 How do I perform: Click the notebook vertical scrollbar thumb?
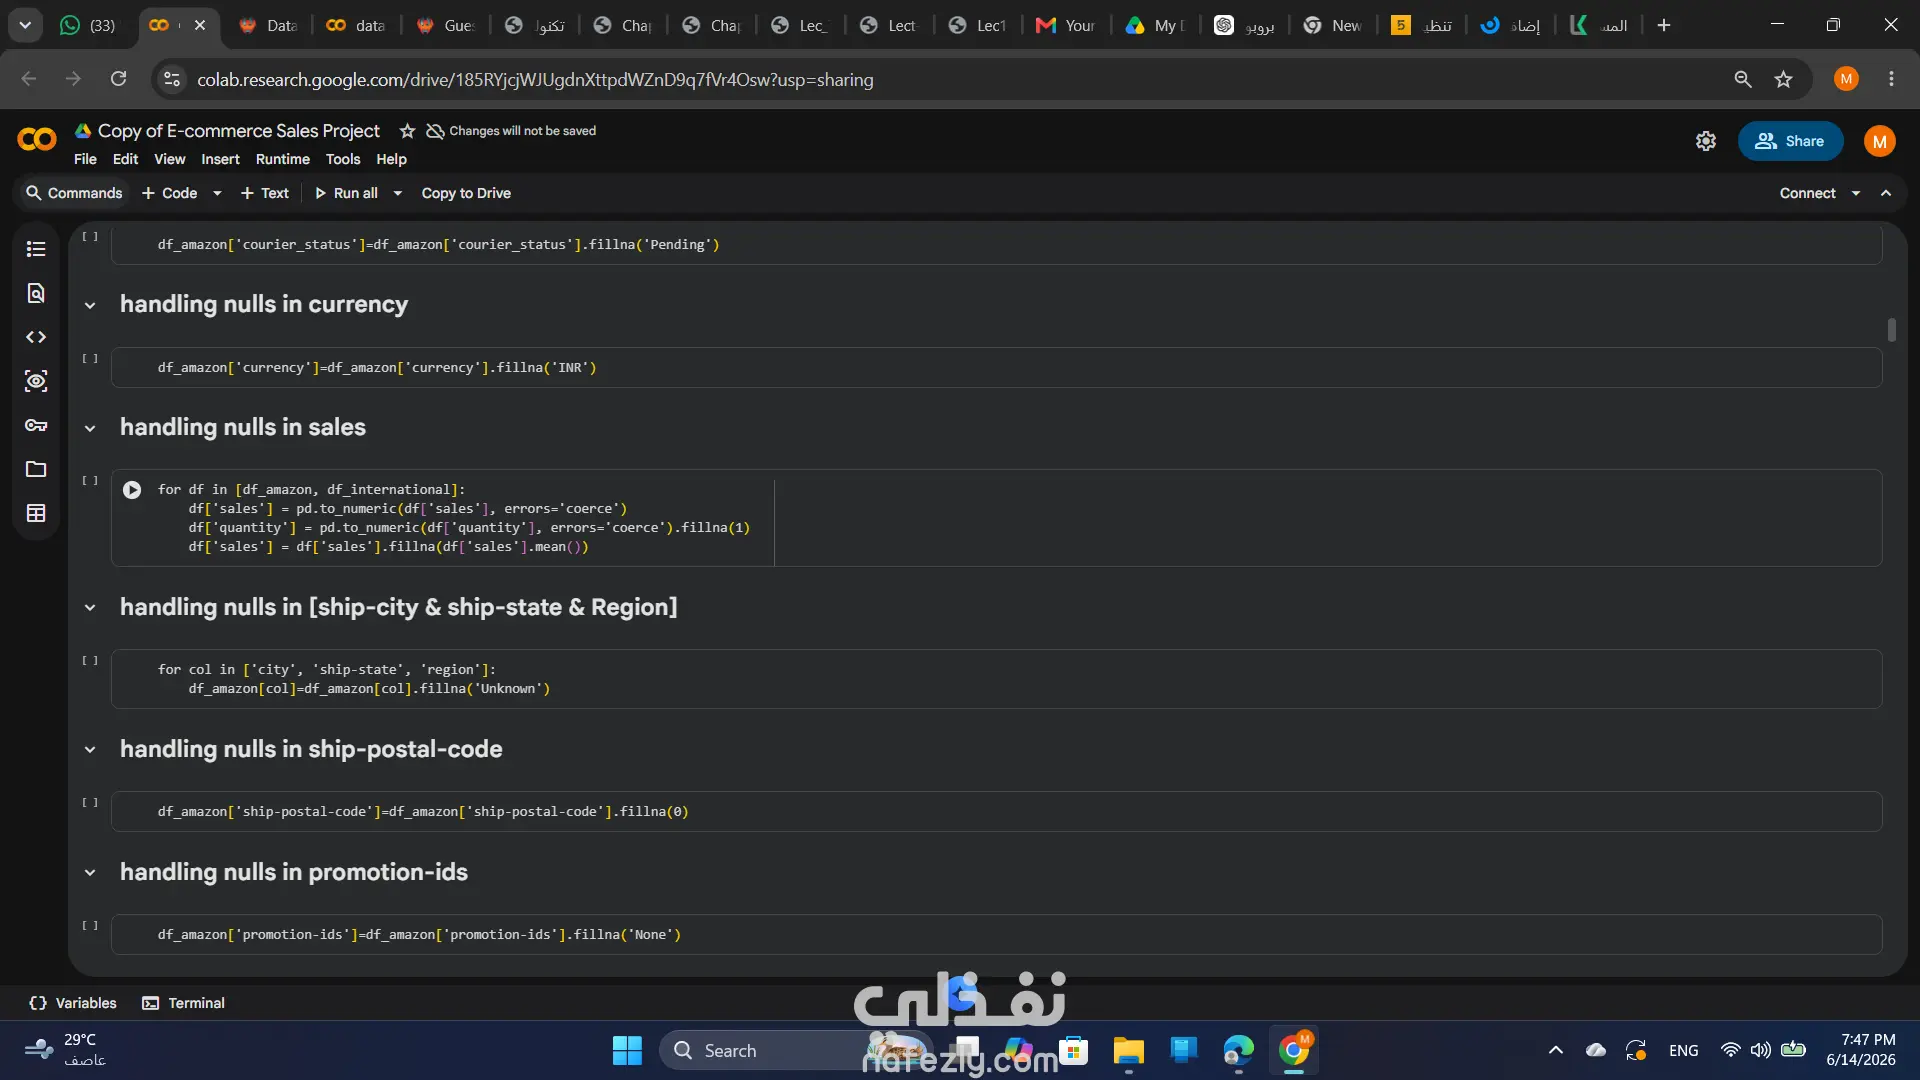click(x=1891, y=330)
